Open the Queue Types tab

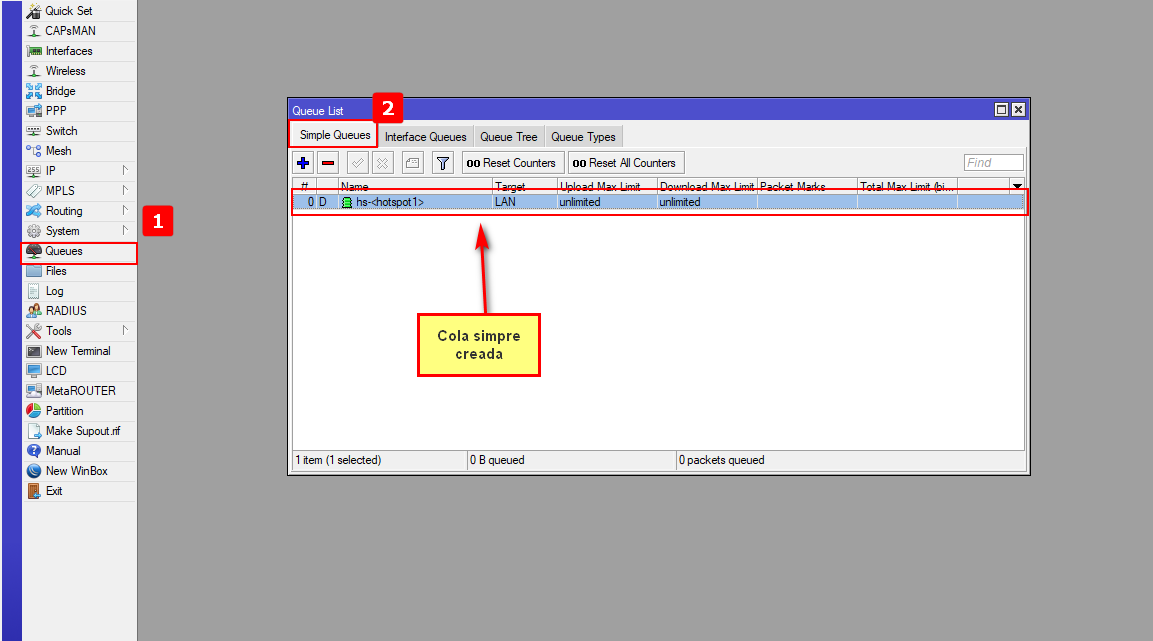click(583, 137)
